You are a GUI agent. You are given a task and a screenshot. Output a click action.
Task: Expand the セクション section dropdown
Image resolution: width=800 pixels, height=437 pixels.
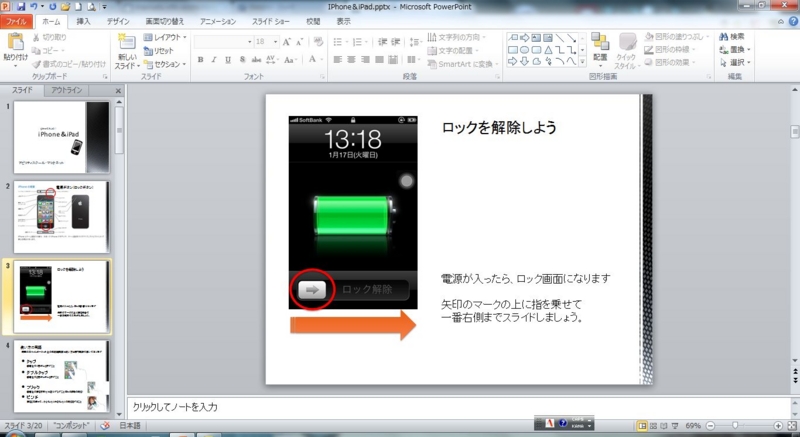(165, 64)
